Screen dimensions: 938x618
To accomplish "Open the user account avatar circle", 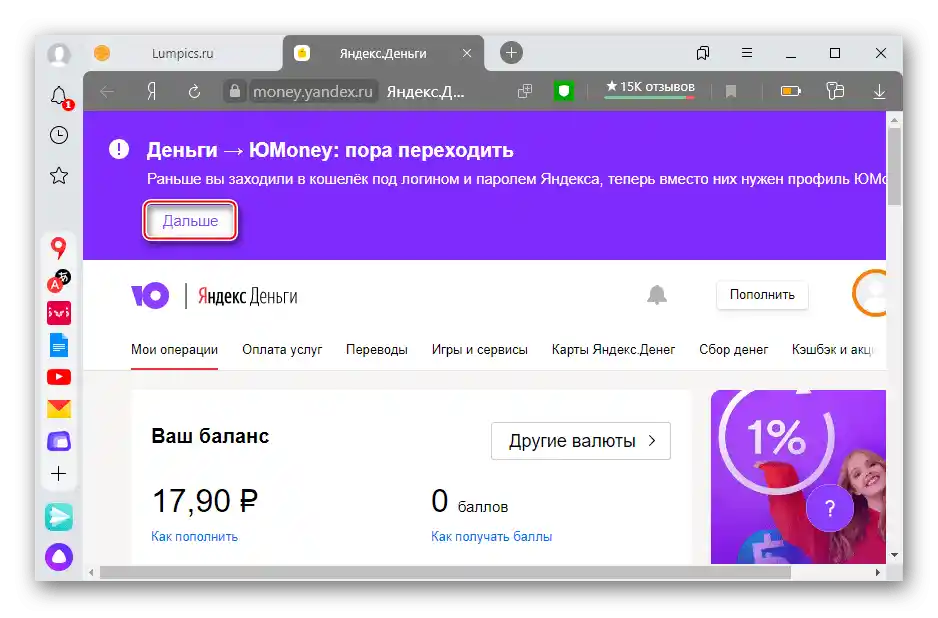I will coord(870,293).
